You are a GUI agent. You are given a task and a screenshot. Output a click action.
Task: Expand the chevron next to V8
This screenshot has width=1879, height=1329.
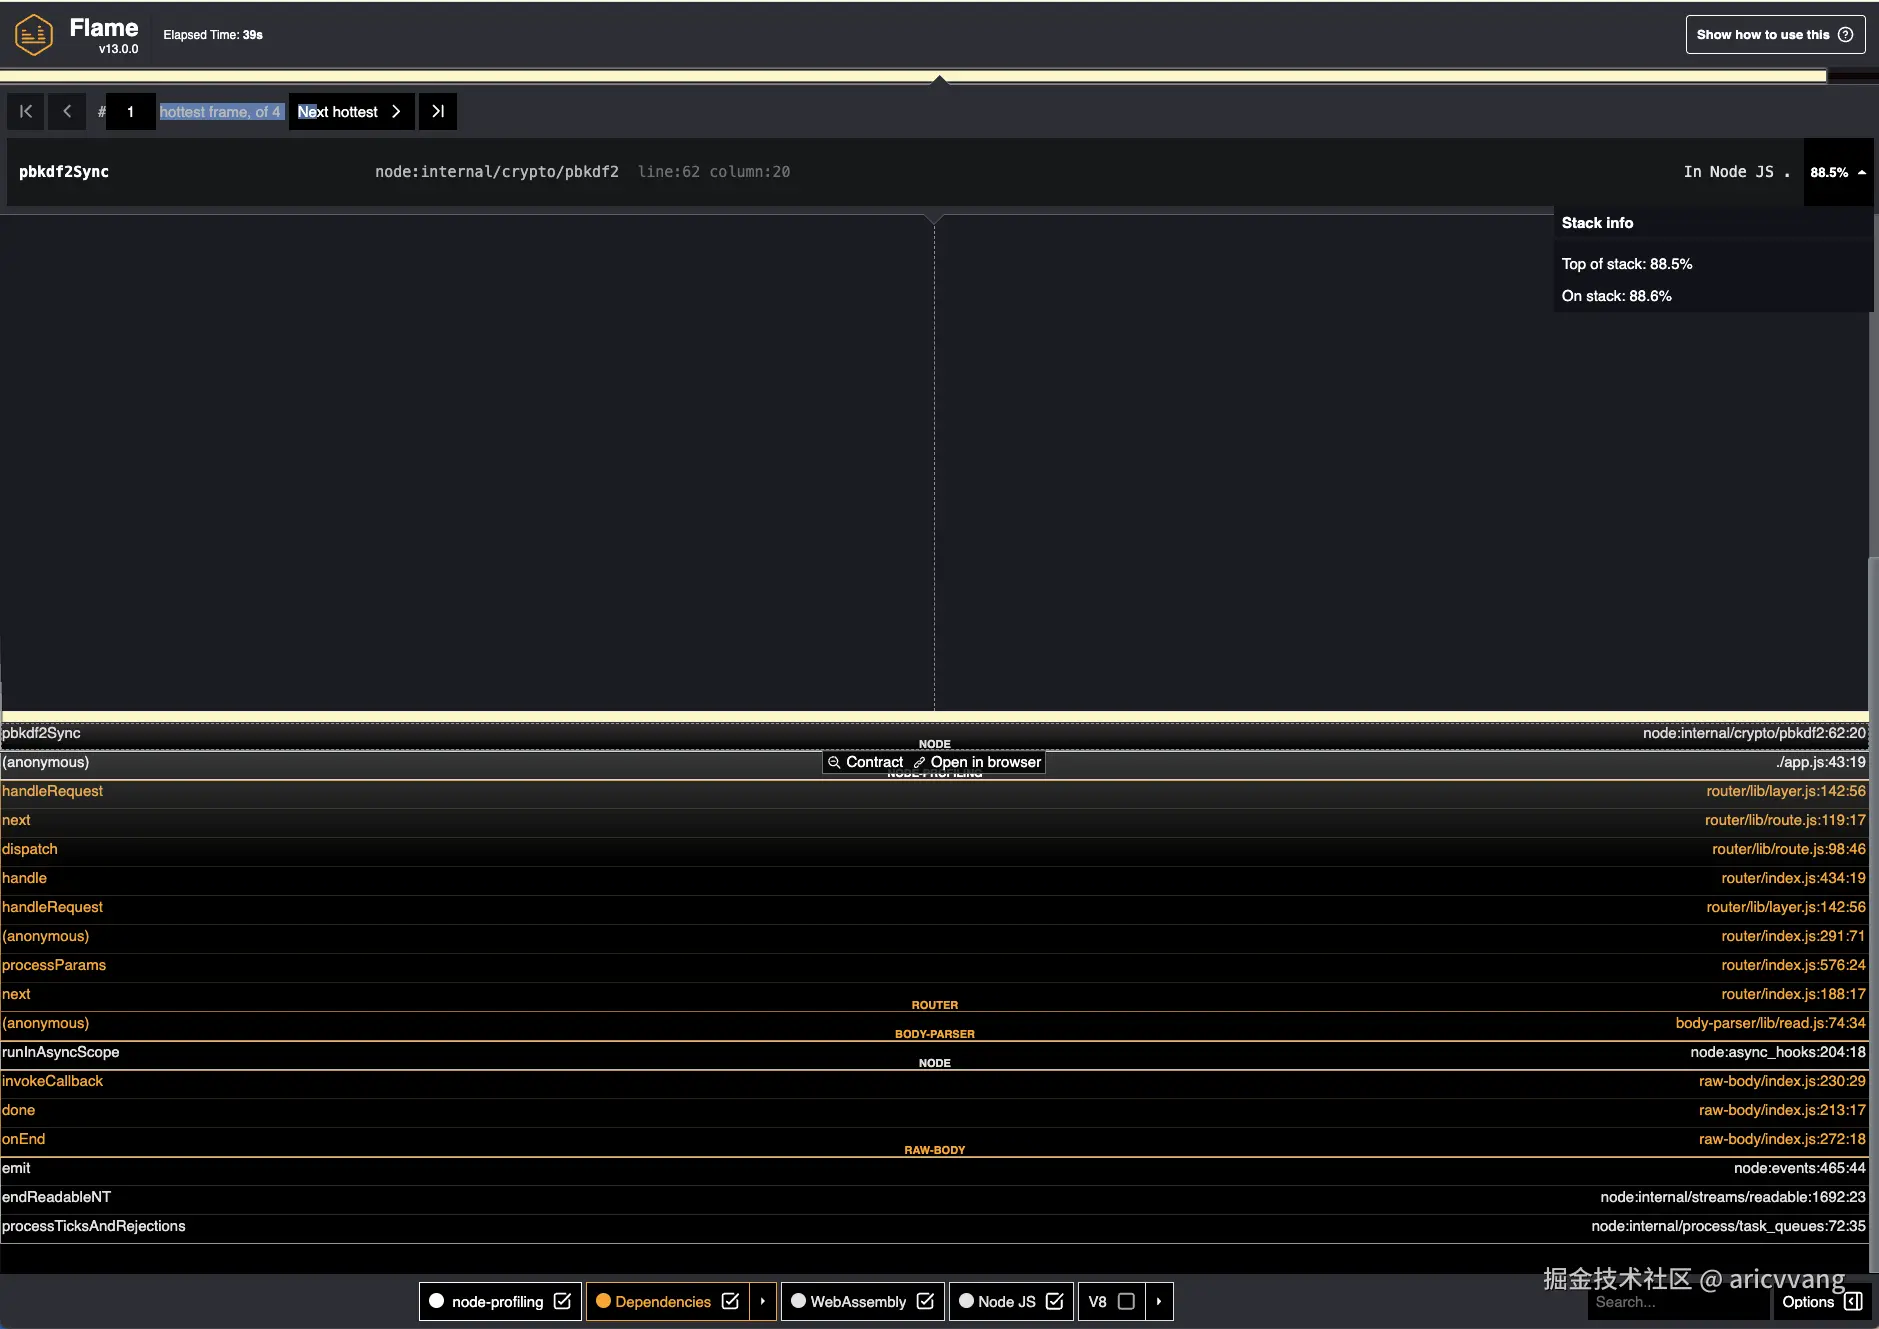(x=1156, y=1301)
